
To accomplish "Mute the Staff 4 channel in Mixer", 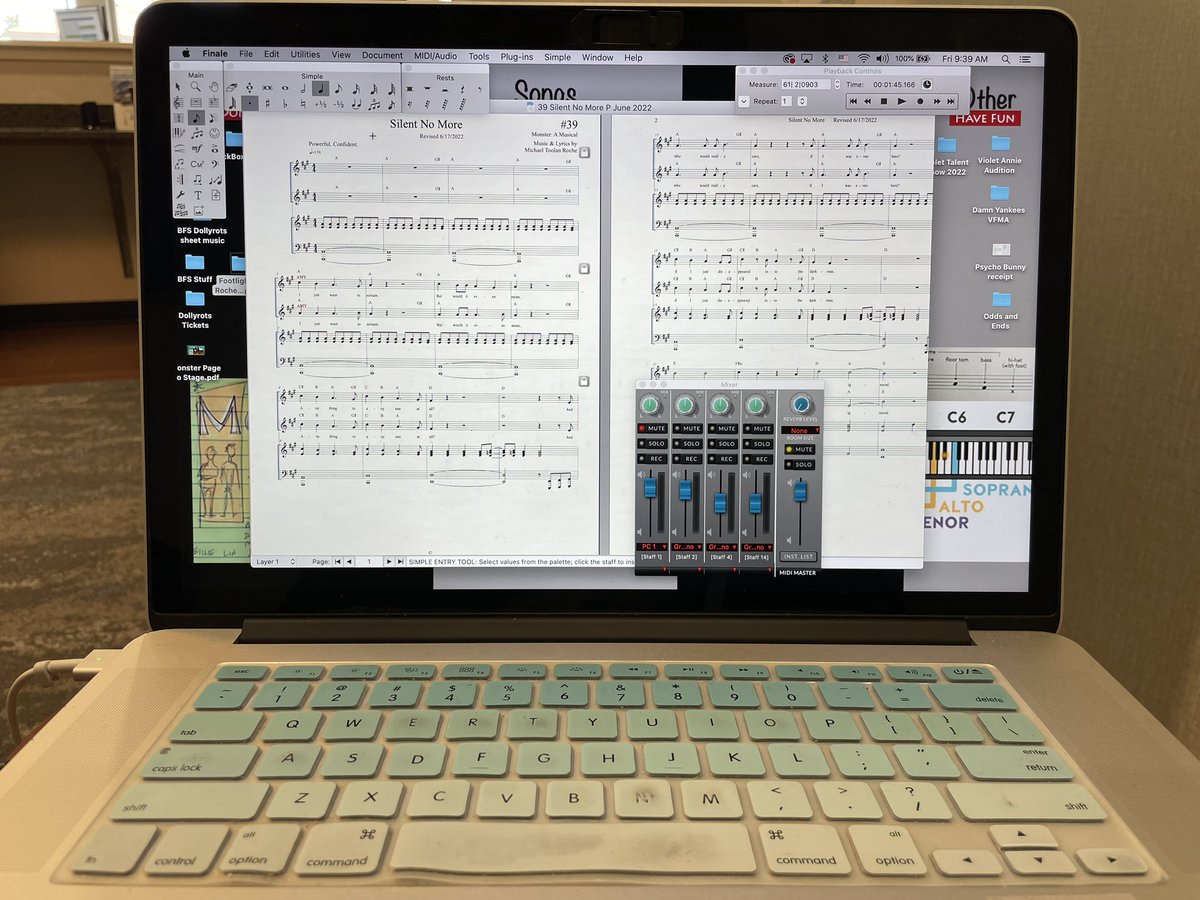I will tap(723, 428).
